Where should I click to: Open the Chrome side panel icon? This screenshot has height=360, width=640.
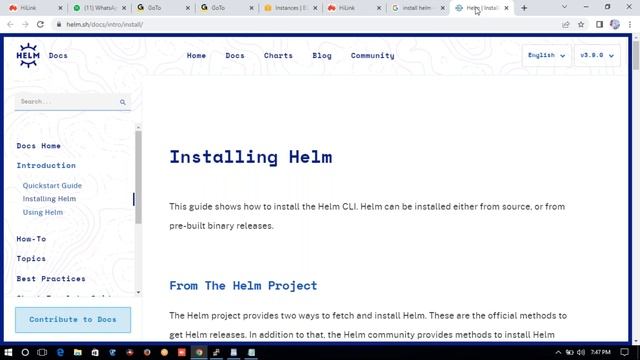599,24
